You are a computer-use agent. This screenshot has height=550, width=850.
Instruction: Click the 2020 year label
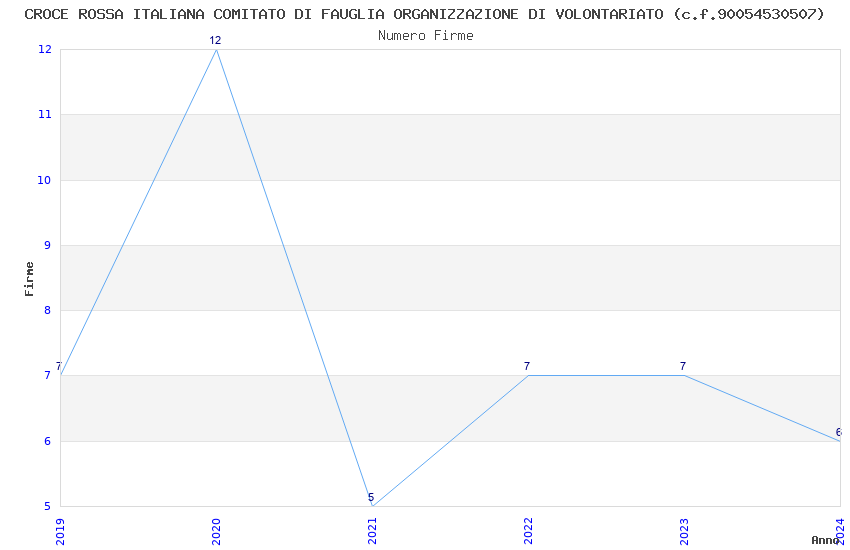pos(216,532)
